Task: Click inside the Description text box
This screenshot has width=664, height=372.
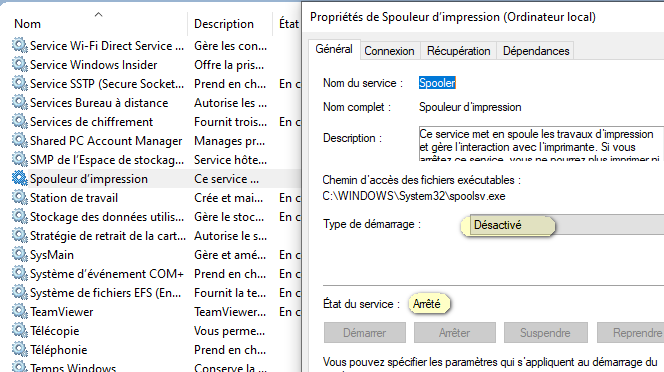Action: pyautogui.click(x=541, y=144)
